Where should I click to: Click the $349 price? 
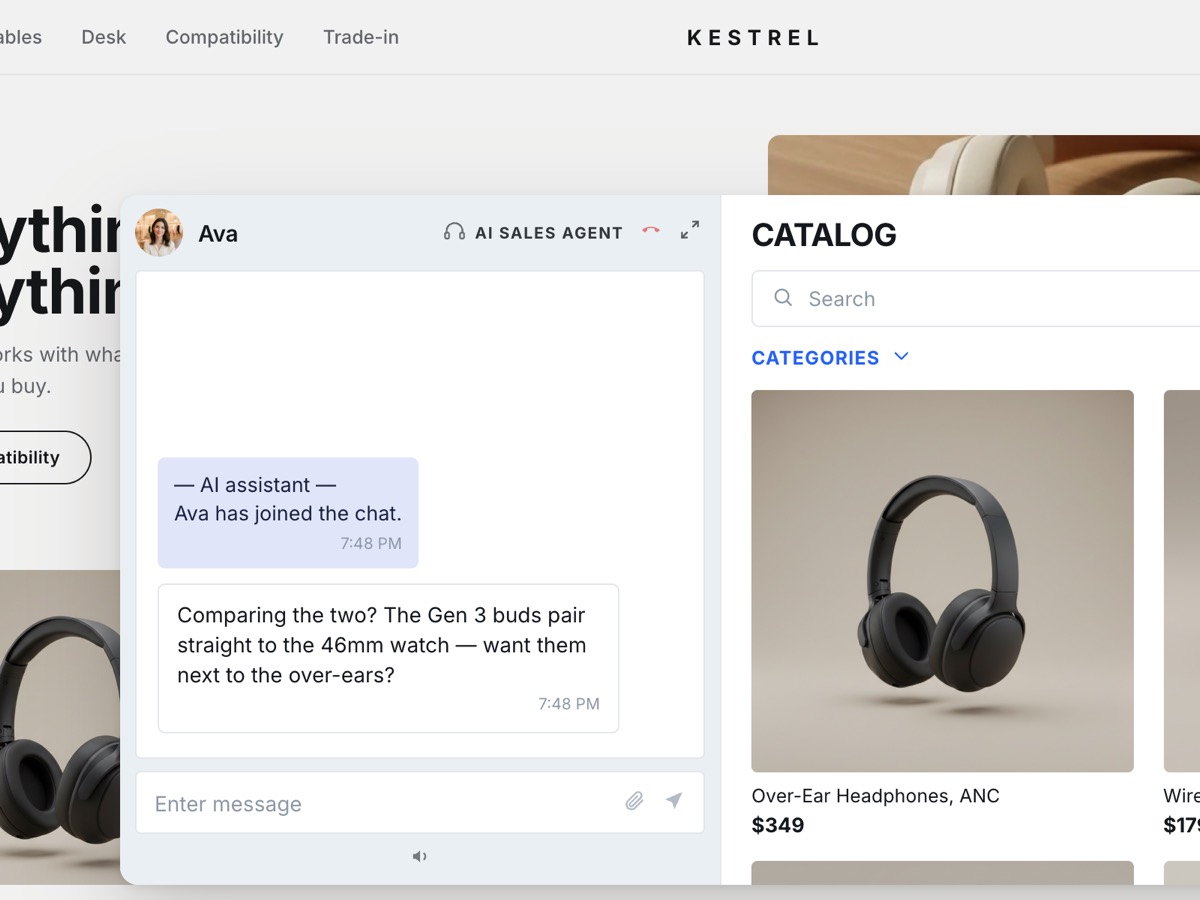778,825
